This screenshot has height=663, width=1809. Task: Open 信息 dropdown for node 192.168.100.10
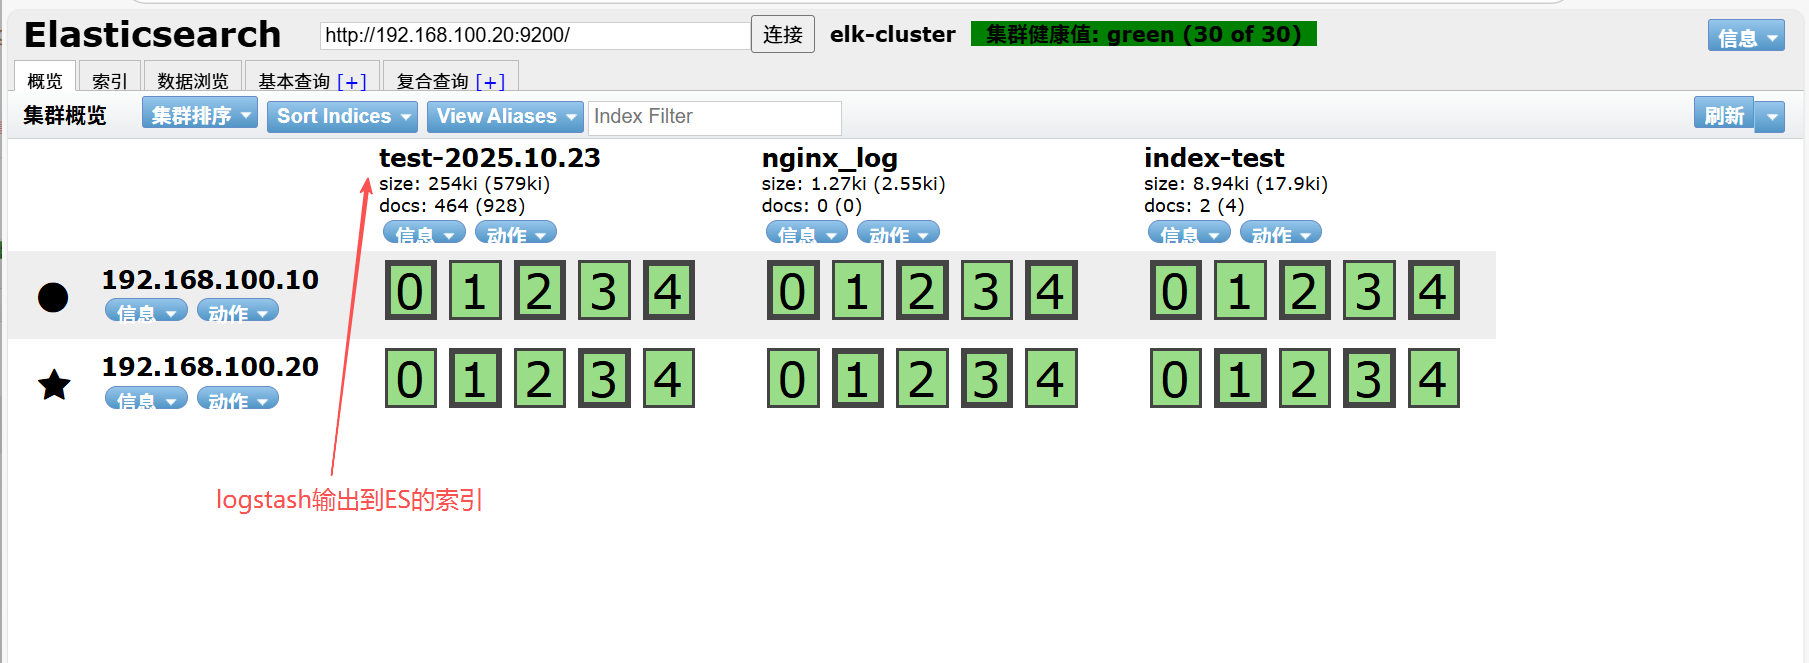[x=146, y=311]
